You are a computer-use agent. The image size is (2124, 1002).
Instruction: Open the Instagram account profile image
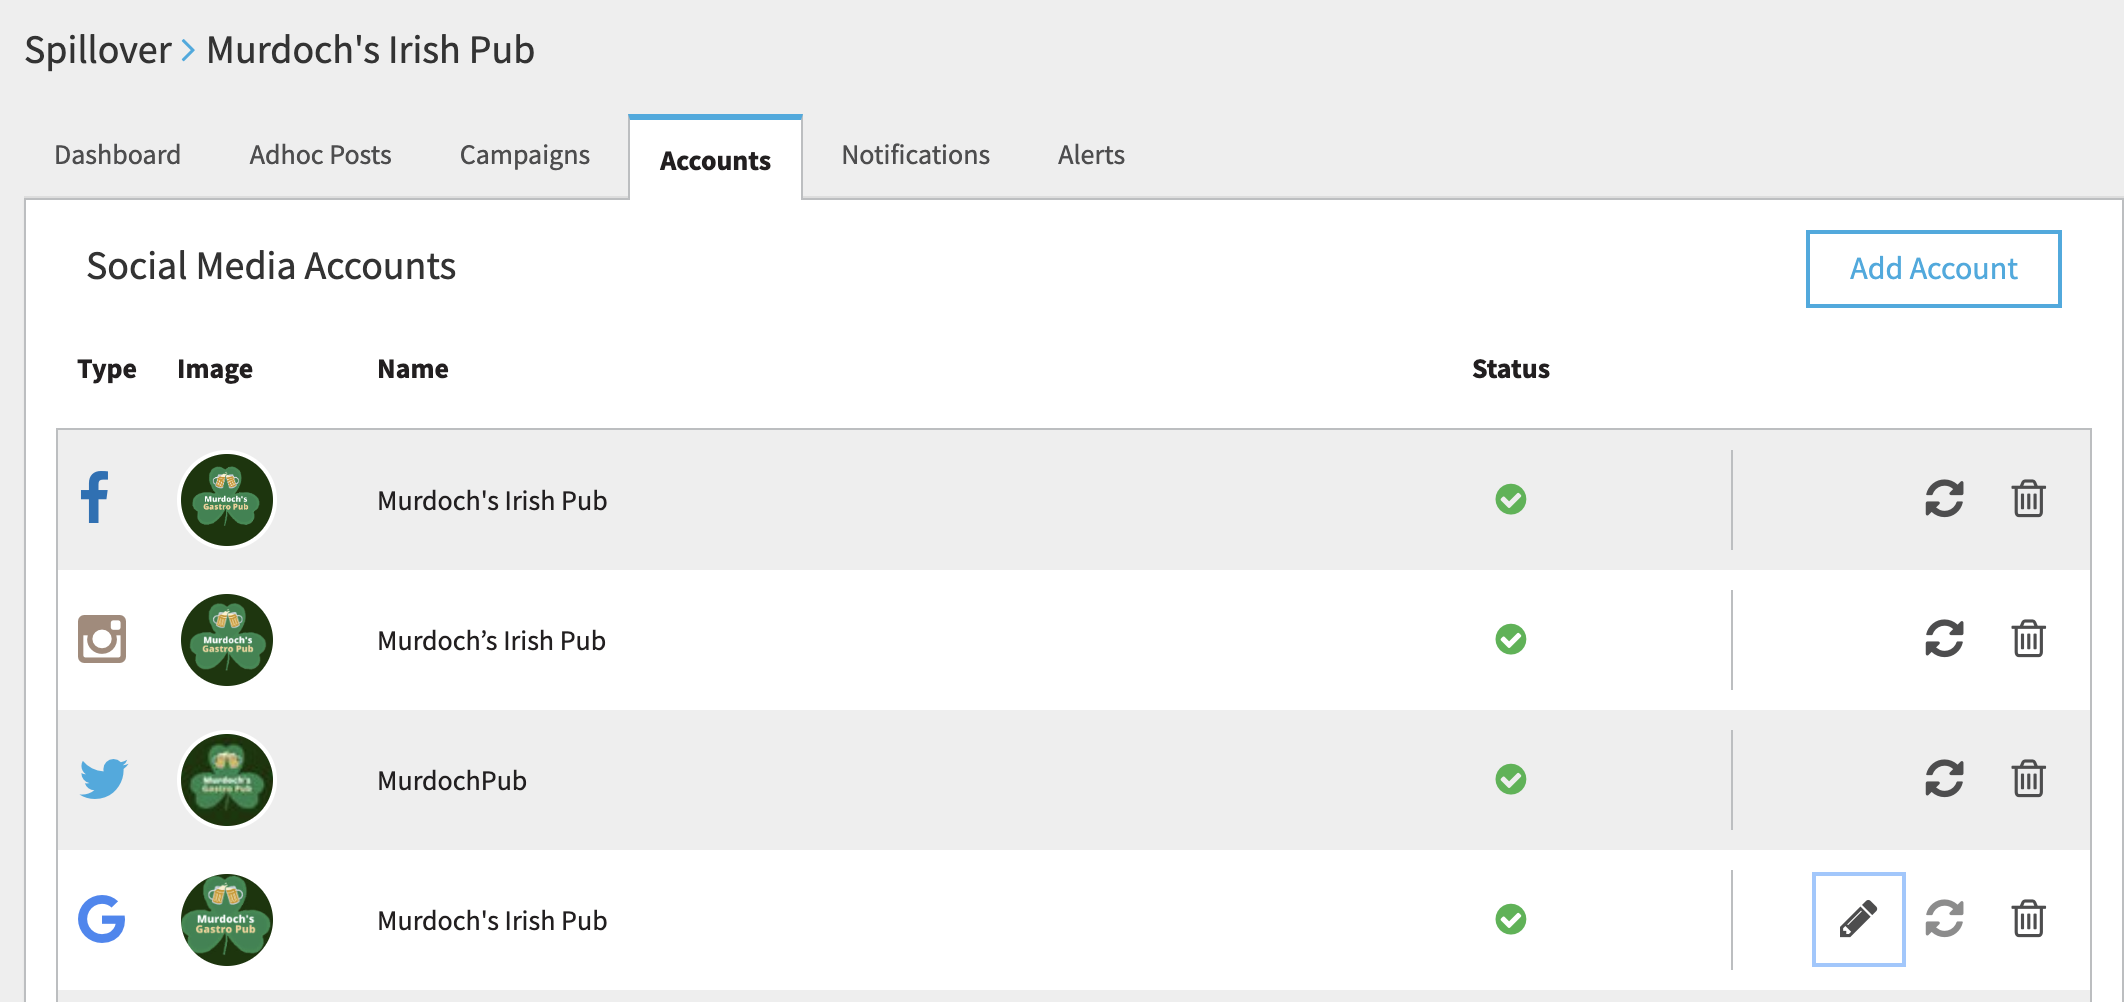point(226,640)
